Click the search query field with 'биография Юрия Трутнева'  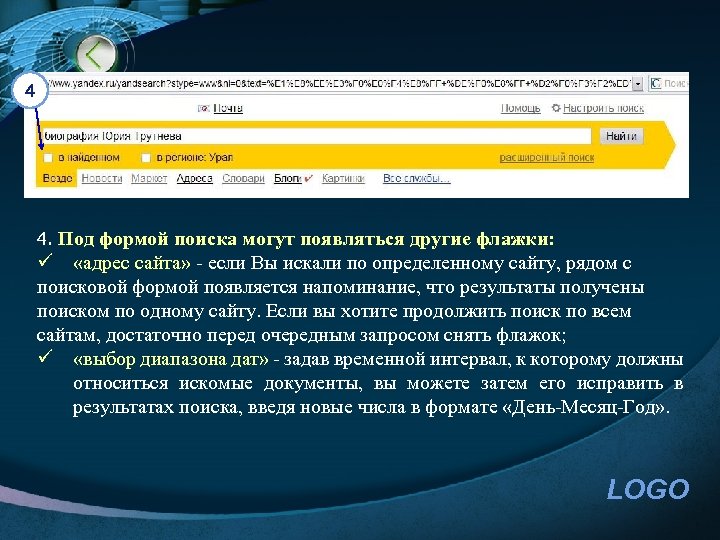click(x=315, y=136)
